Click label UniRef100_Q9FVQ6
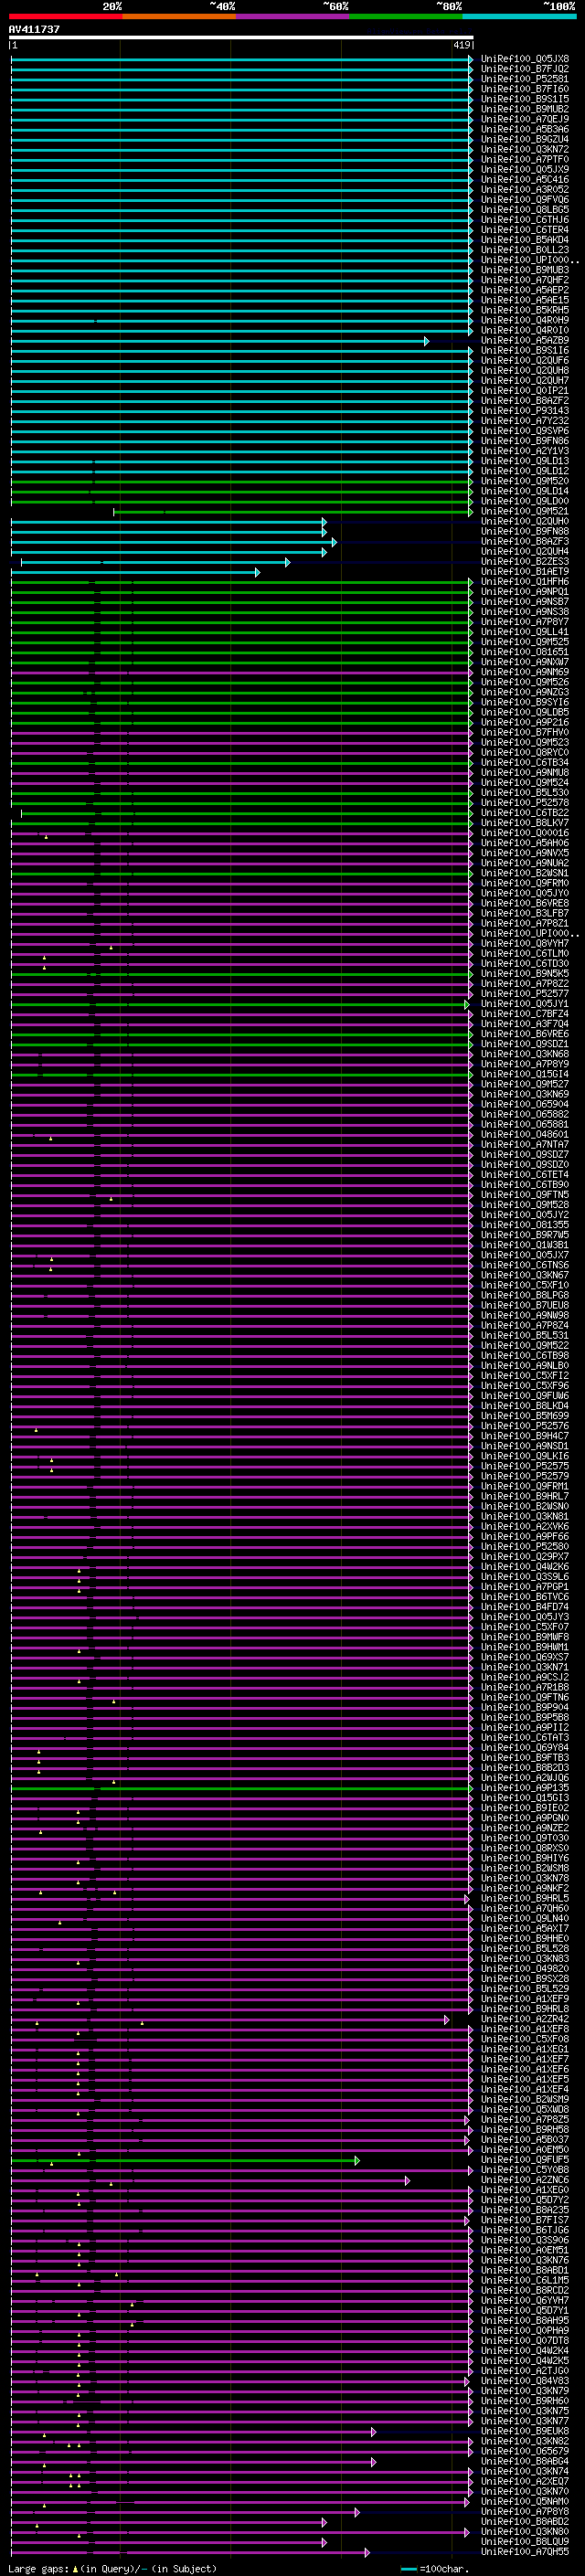Viewport: 585px width, 2576px height. [x=525, y=200]
